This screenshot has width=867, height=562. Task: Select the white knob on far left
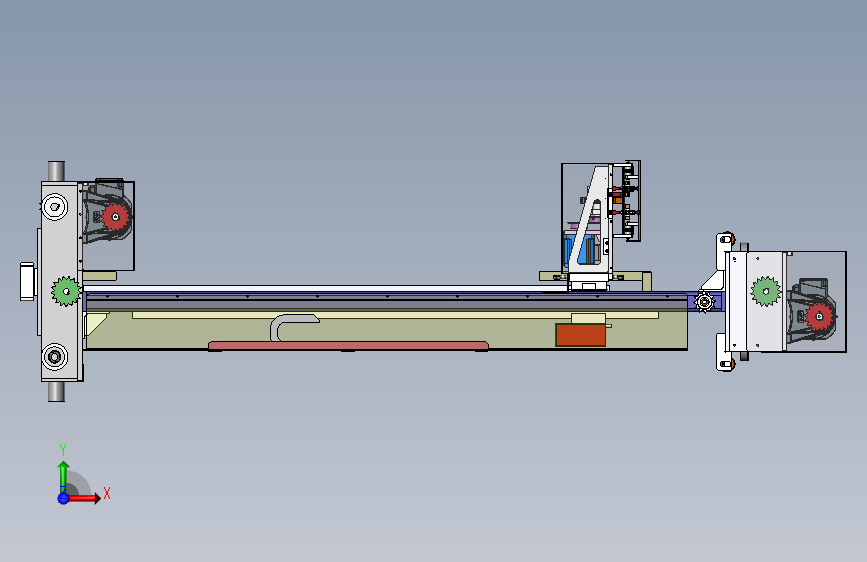[x=27, y=282]
